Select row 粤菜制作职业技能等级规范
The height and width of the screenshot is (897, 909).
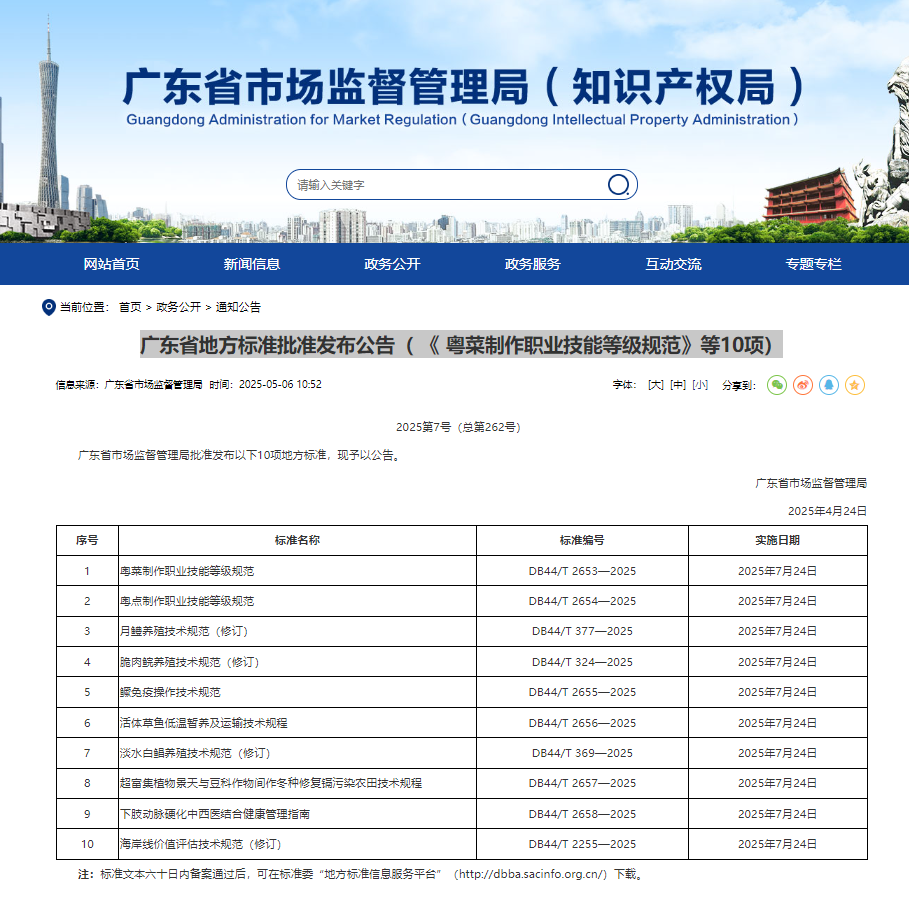(x=461, y=571)
